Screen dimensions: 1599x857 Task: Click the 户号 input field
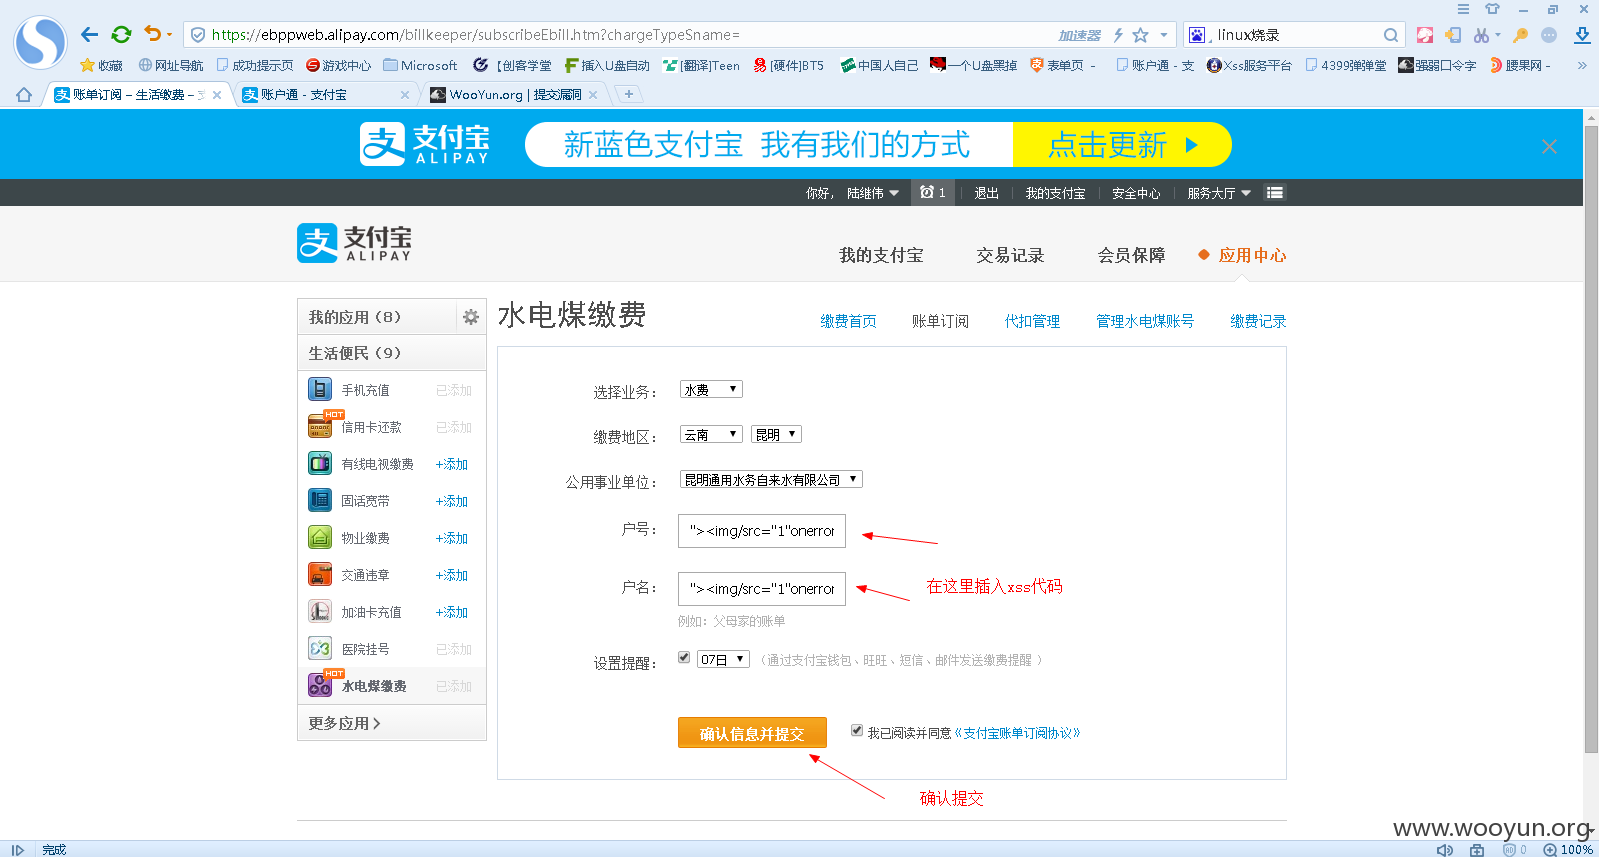[x=762, y=531]
